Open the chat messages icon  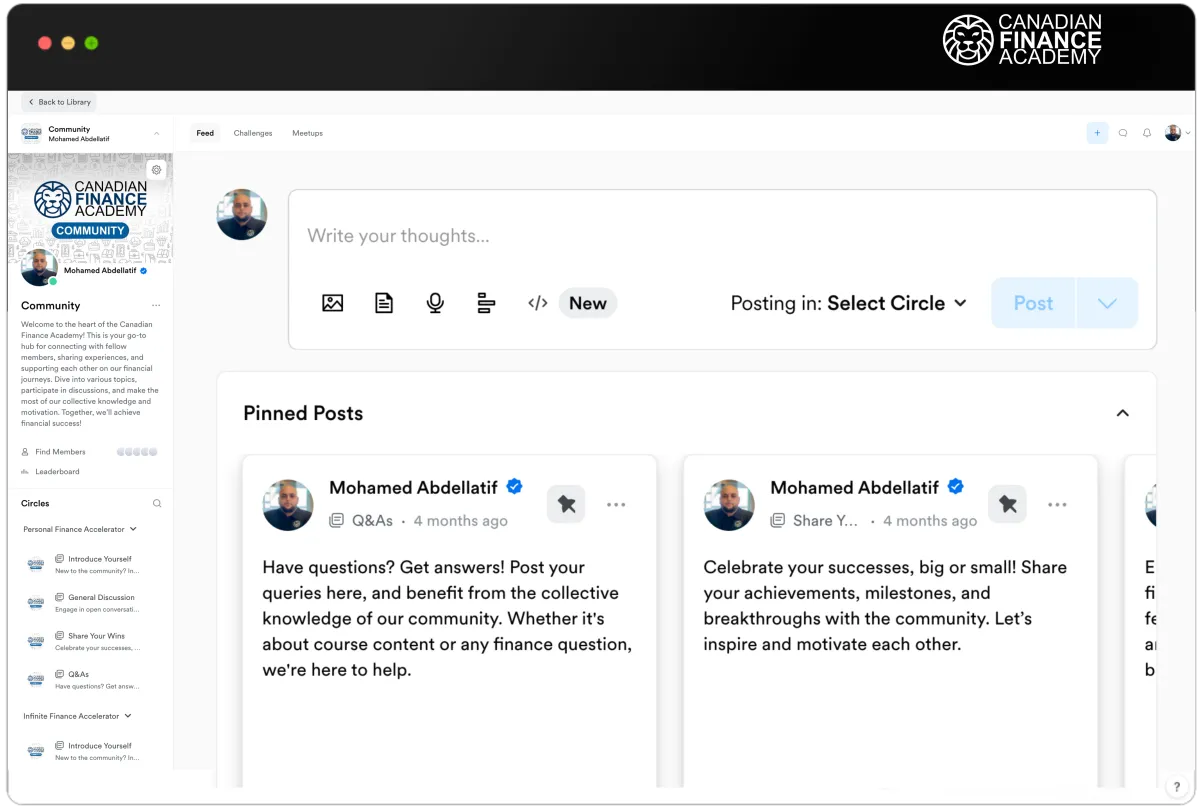[1123, 133]
